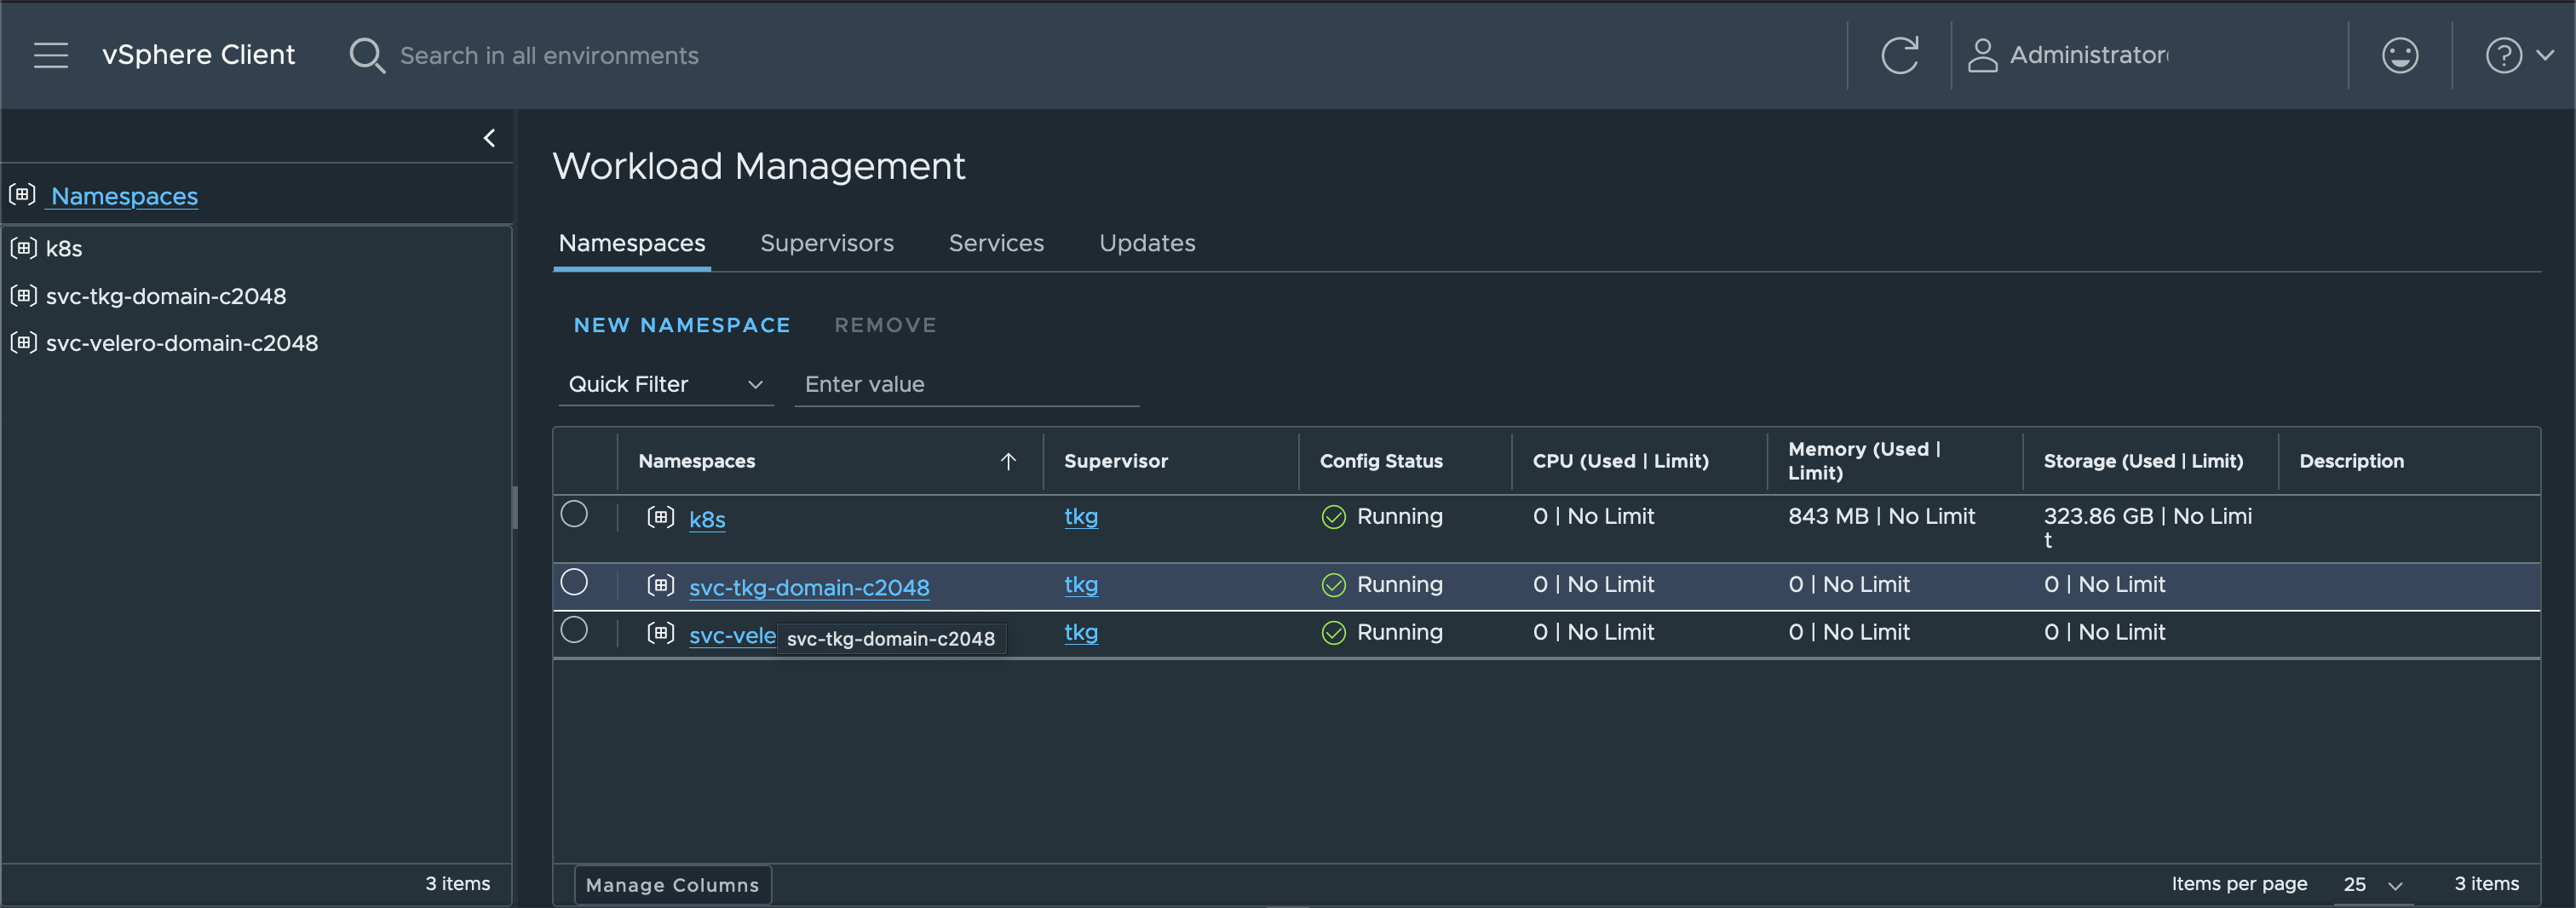Open the smiley feedback icon
The width and height of the screenshot is (2576, 908).
(x=2399, y=55)
